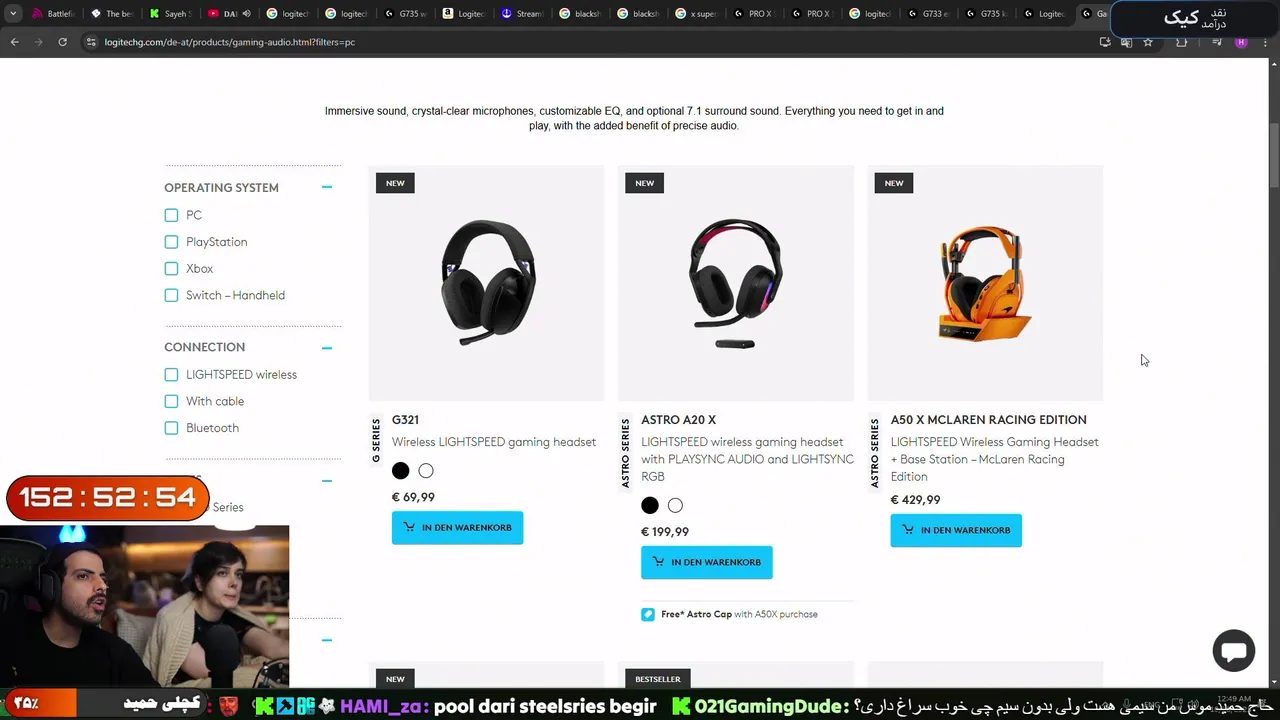The image size is (1280, 720).
Task: Click the ASTRO A20 X headset image
Action: click(x=736, y=283)
